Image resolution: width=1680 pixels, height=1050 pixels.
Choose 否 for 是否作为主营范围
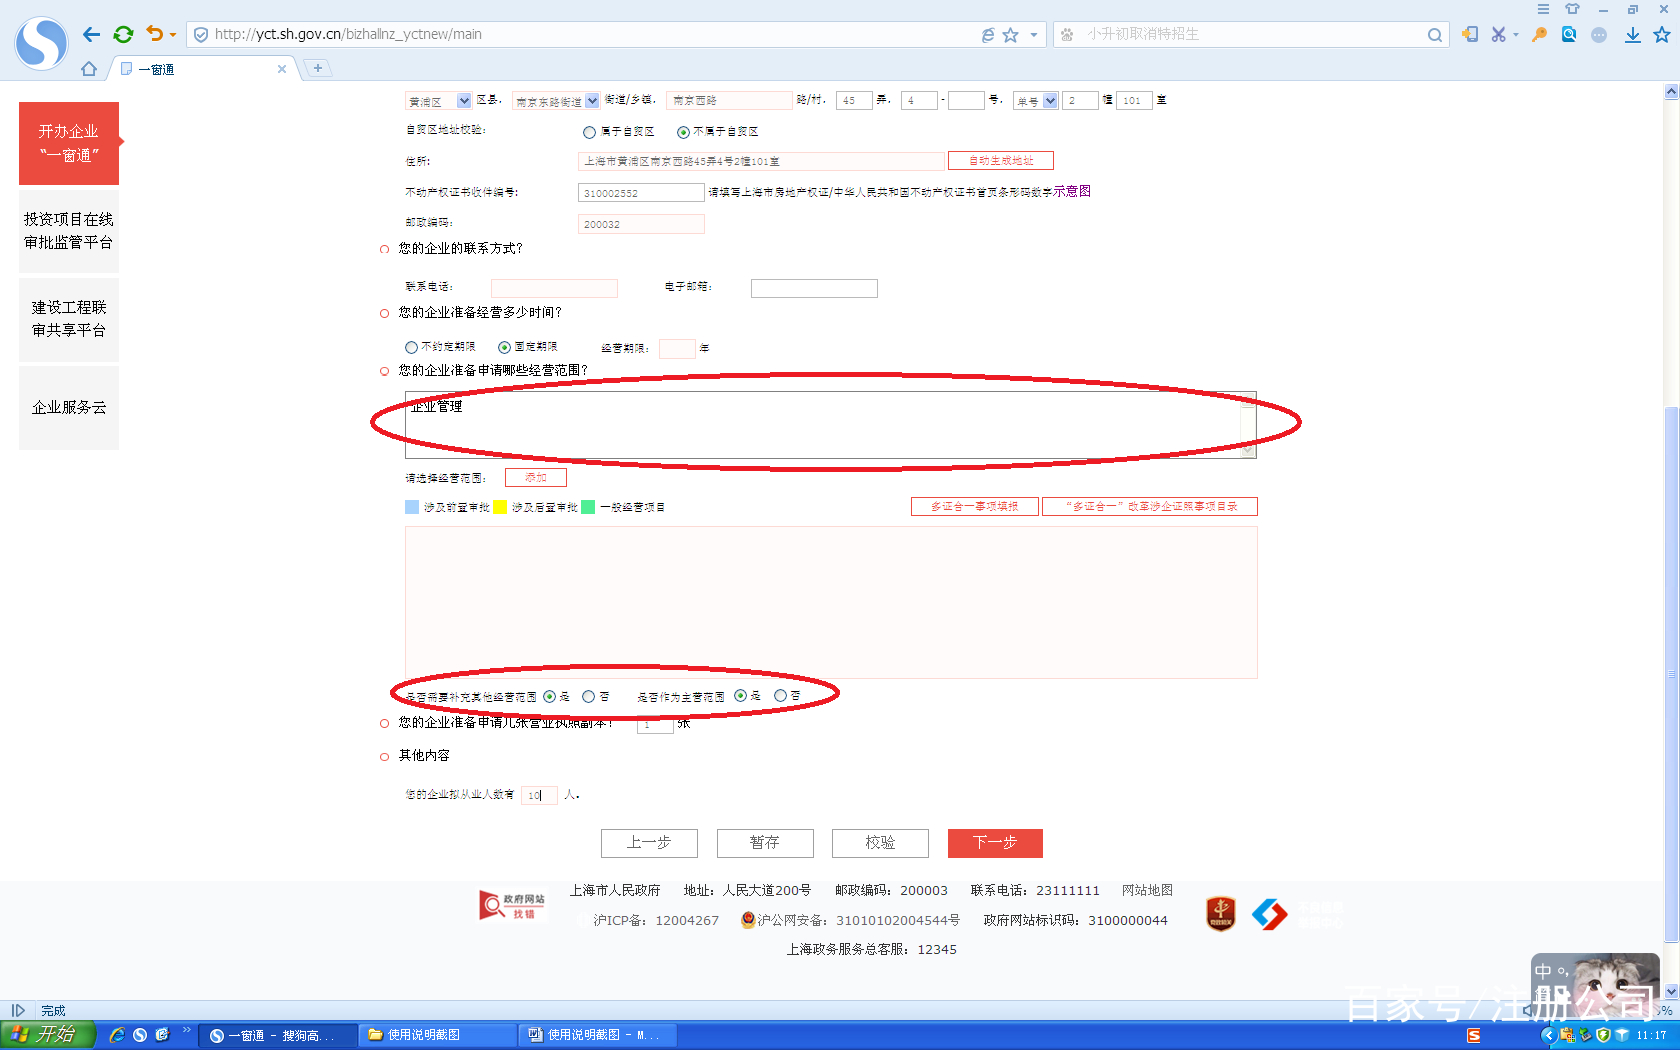[x=780, y=696]
